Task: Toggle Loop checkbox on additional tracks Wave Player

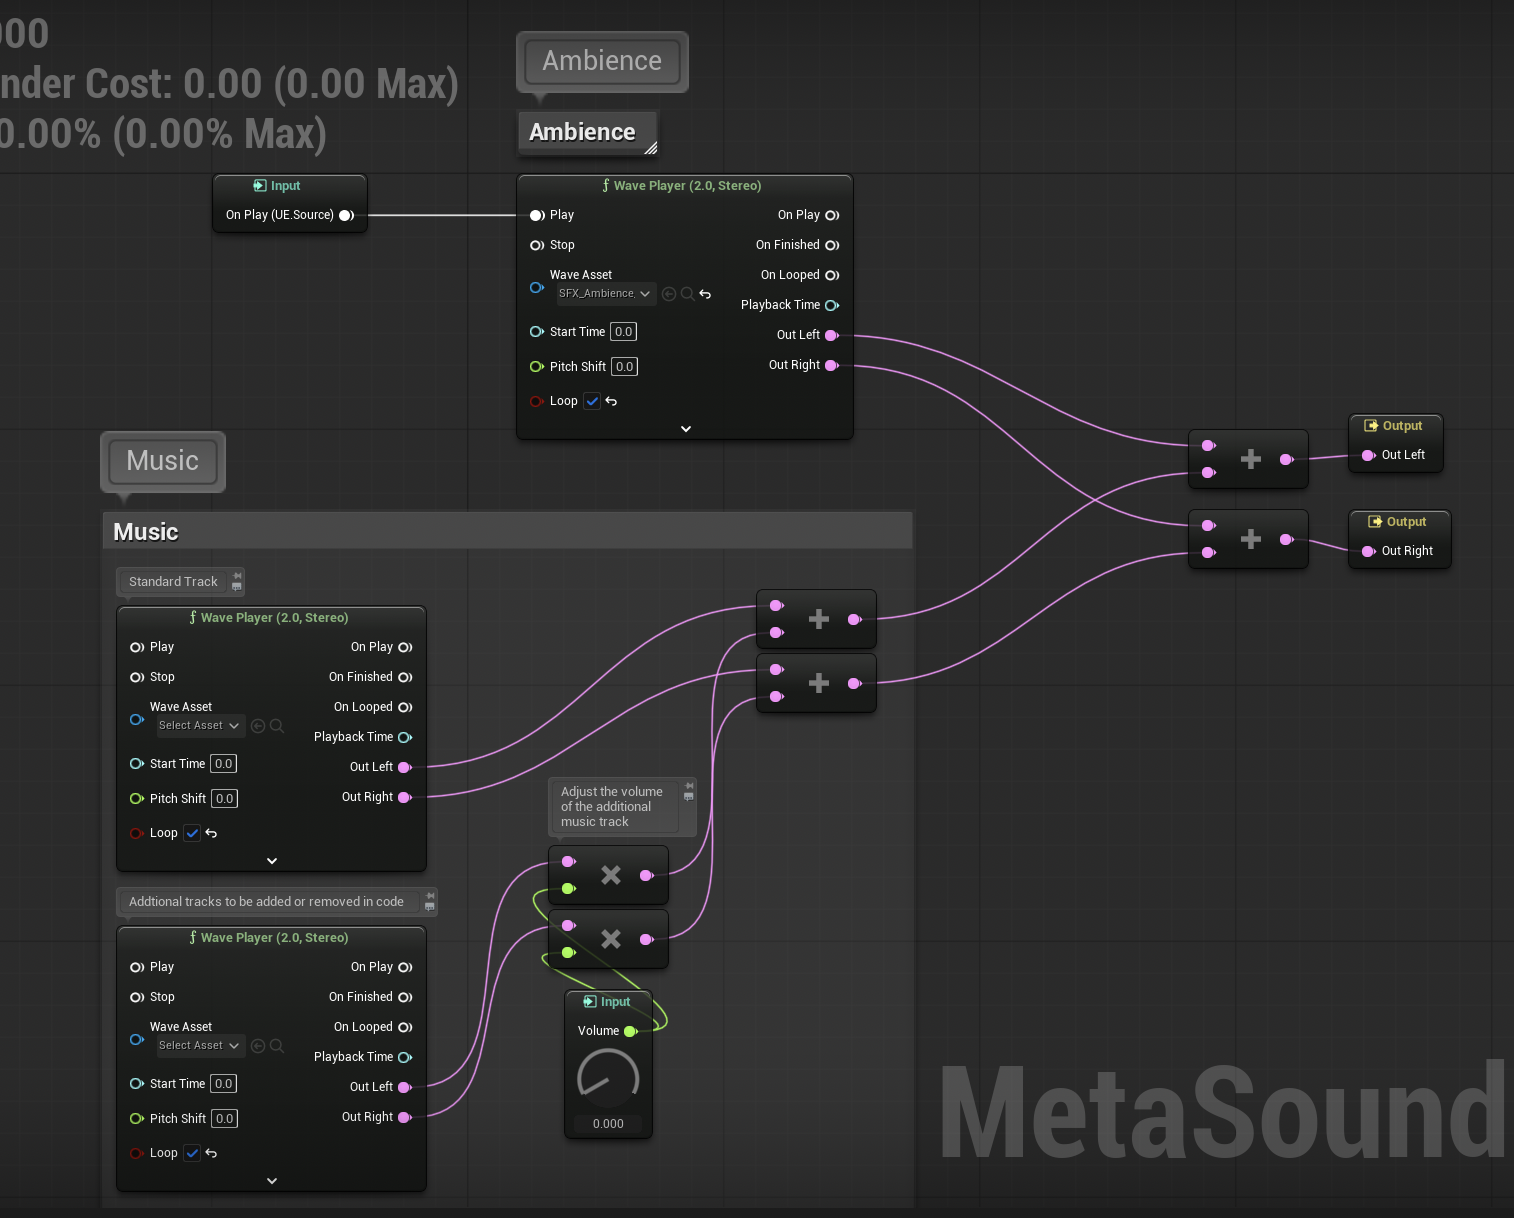Action: [x=192, y=1153]
